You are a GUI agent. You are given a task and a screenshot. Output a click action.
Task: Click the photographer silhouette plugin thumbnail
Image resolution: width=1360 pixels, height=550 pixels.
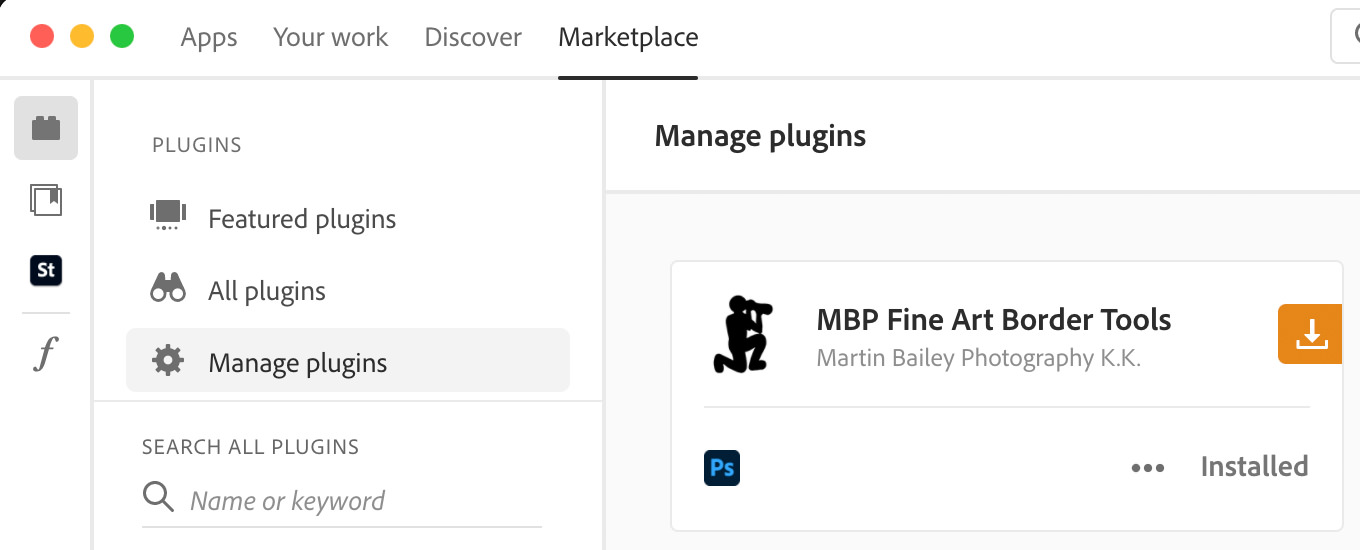[x=742, y=335]
